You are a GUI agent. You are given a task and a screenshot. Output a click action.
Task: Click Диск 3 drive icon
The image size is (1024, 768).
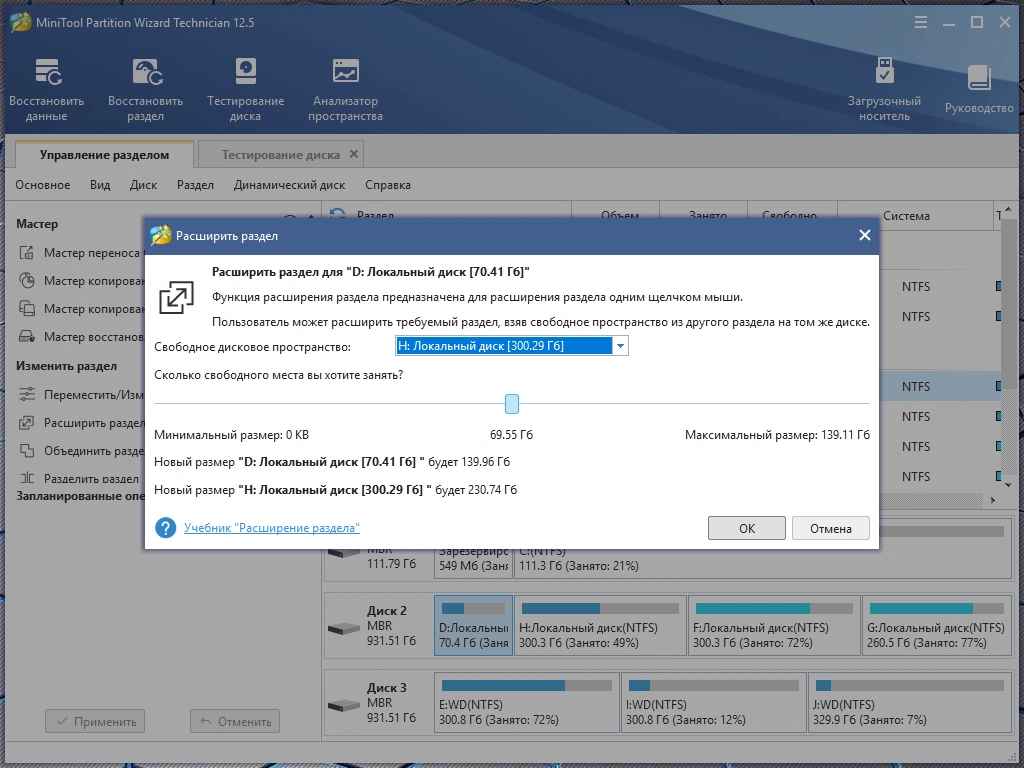344,705
